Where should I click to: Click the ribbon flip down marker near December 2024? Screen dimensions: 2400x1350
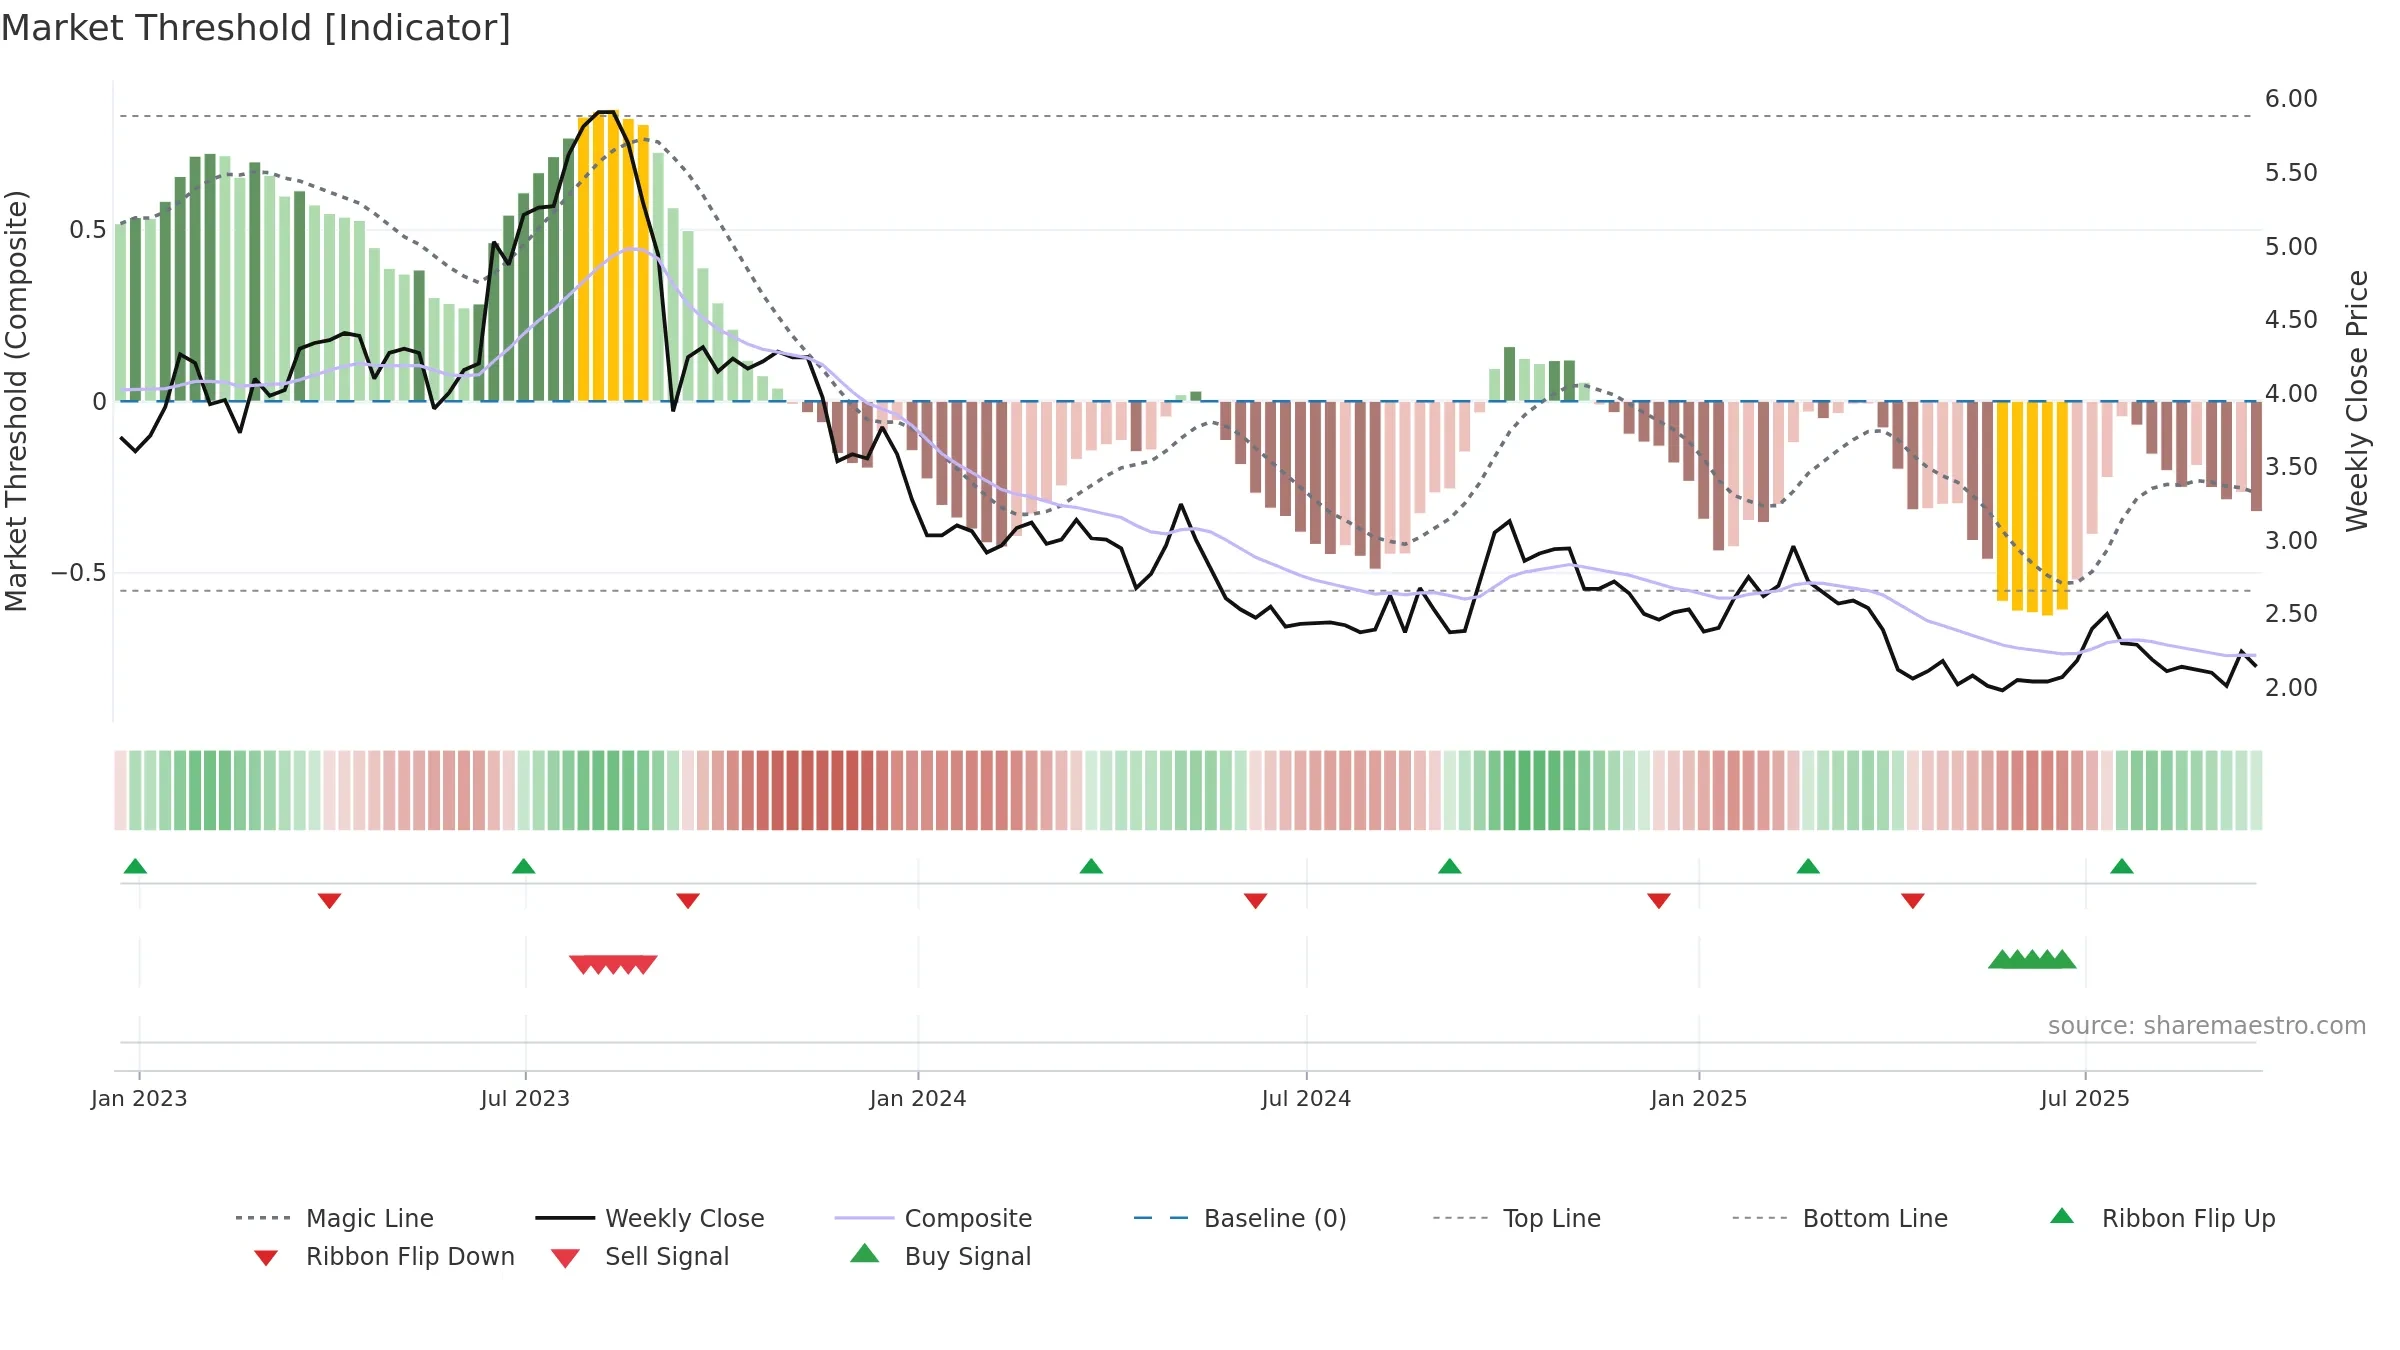point(1659,901)
